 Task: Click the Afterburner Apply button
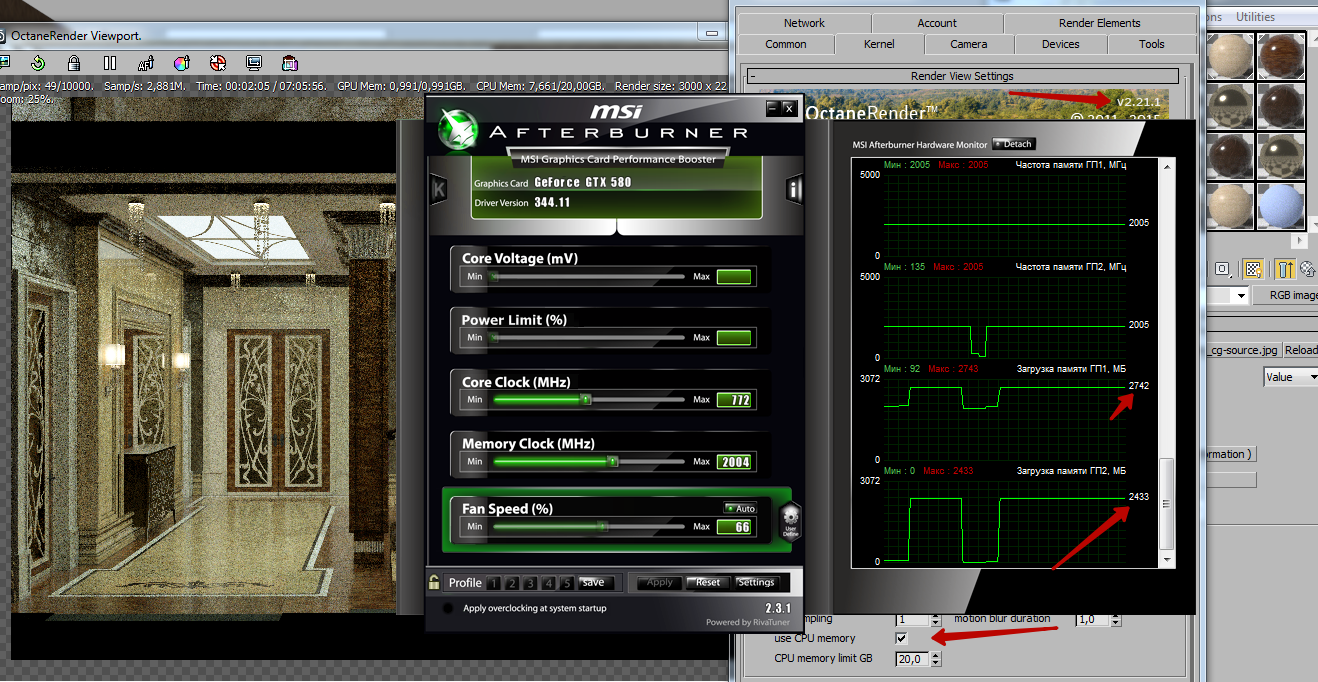pyautogui.click(x=660, y=582)
